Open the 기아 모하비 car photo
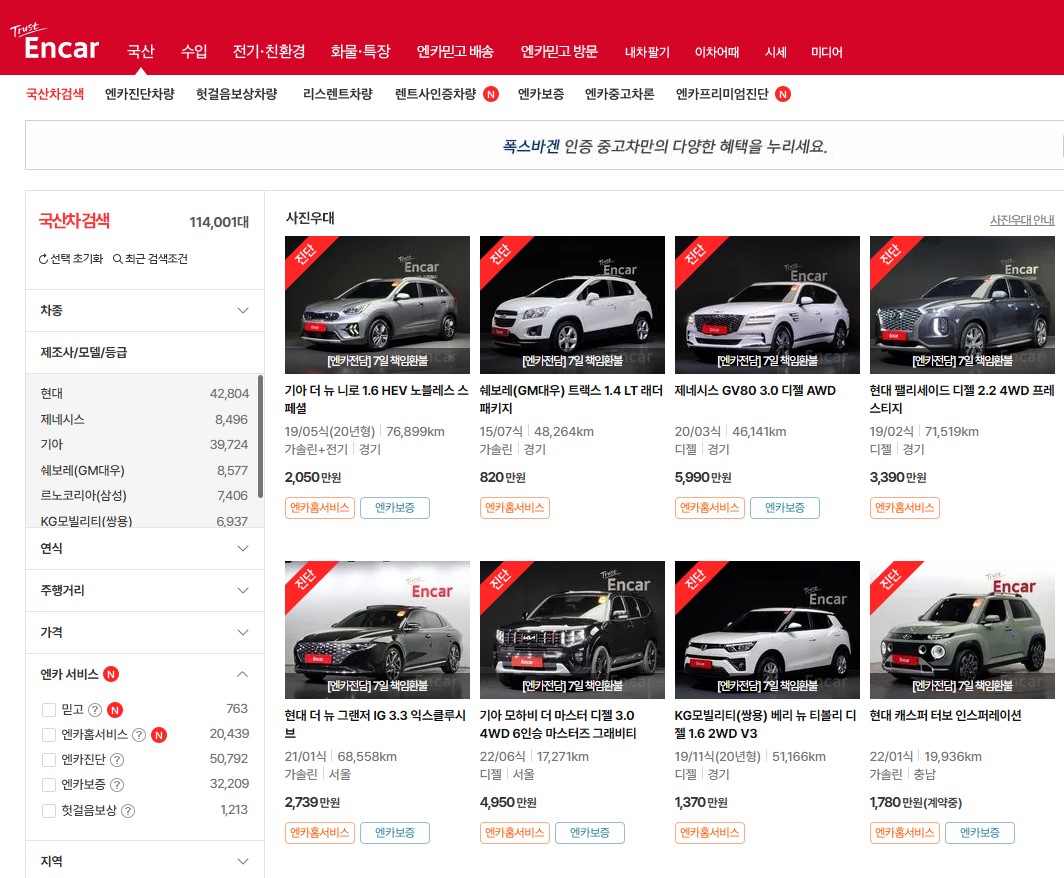 point(572,630)
